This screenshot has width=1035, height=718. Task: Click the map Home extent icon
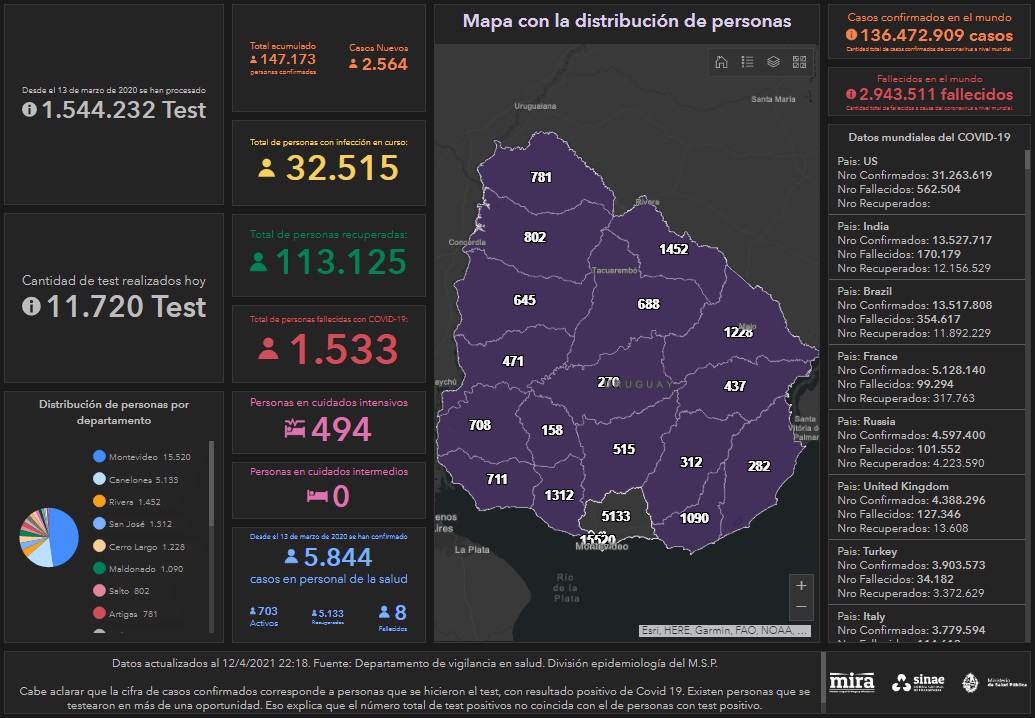pyautogui.click(x=721, y=62)
